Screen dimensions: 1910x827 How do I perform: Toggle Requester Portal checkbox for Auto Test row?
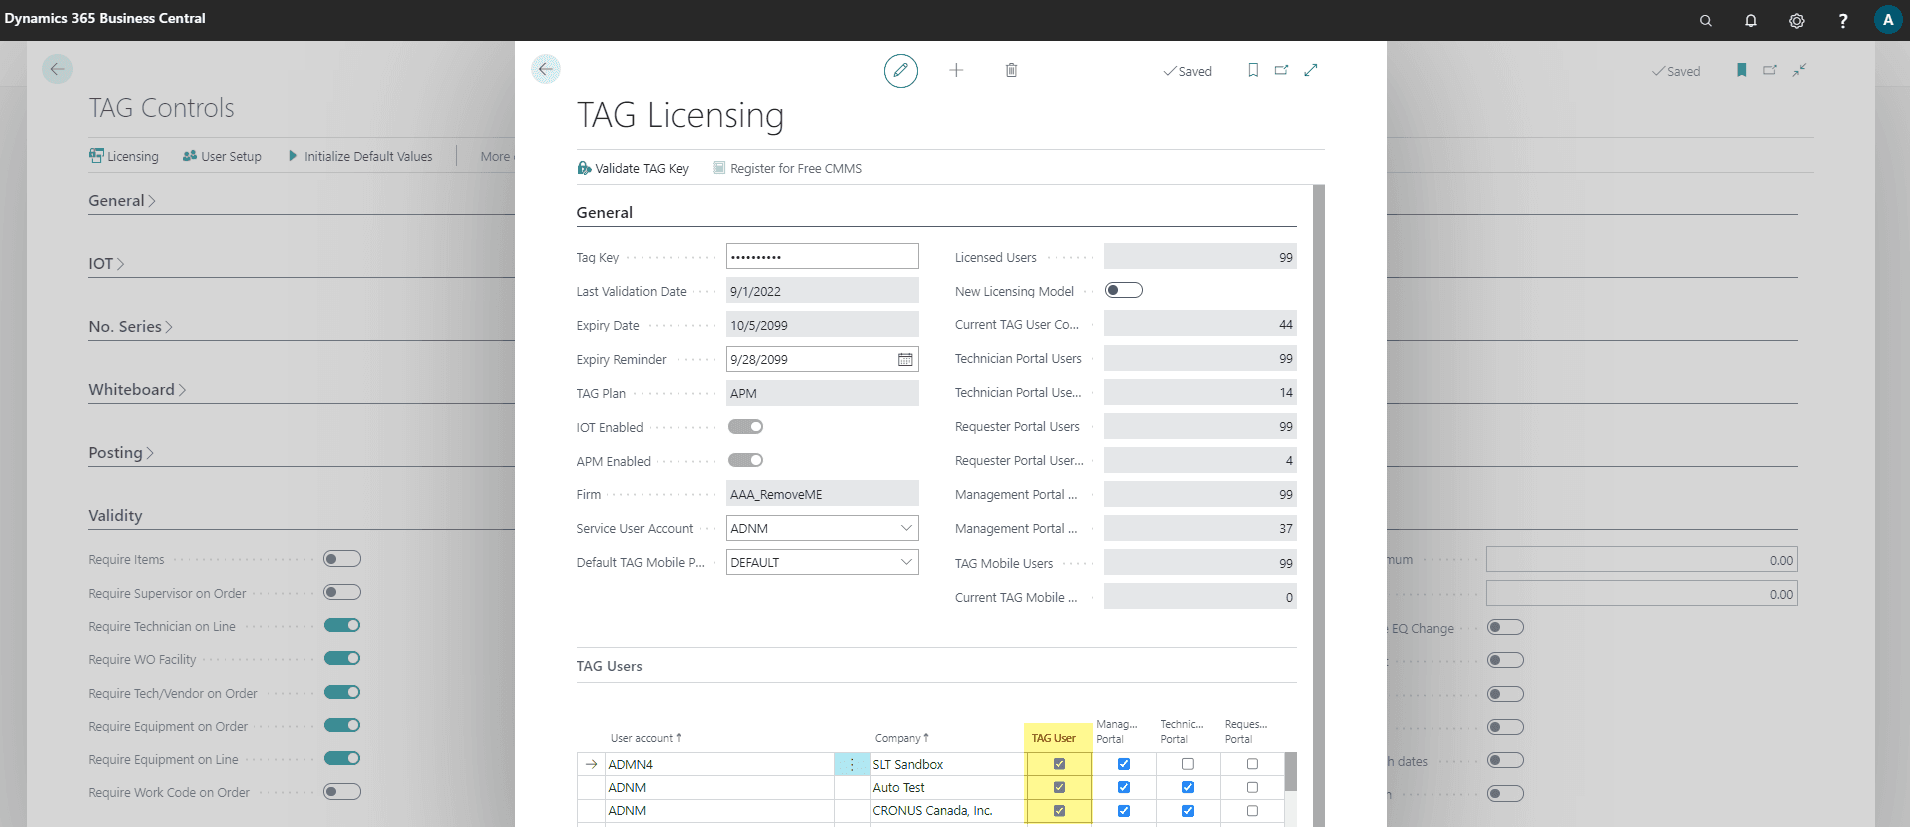pyautogui.click(x=1252, y=787)
